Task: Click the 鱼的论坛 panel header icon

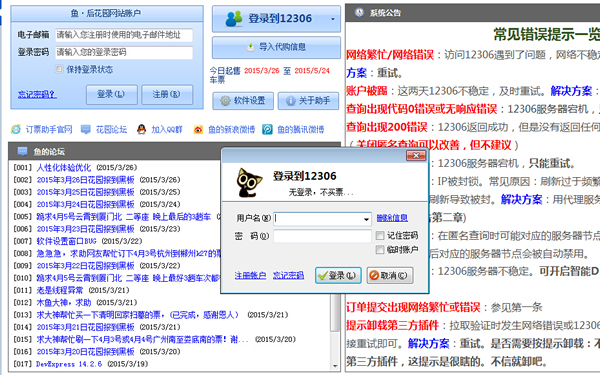Action: point(22,151)
